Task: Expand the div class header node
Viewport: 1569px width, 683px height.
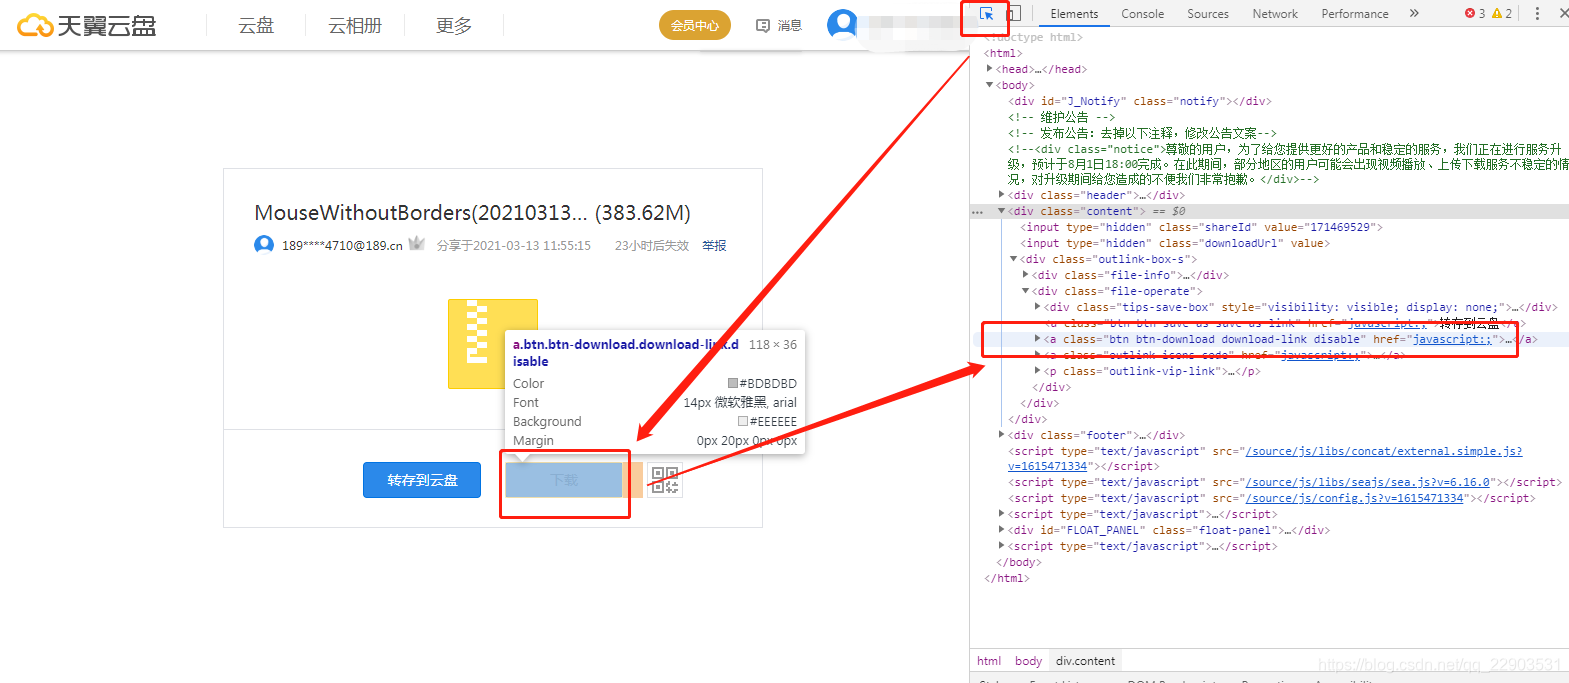Action: (1002, 195)
